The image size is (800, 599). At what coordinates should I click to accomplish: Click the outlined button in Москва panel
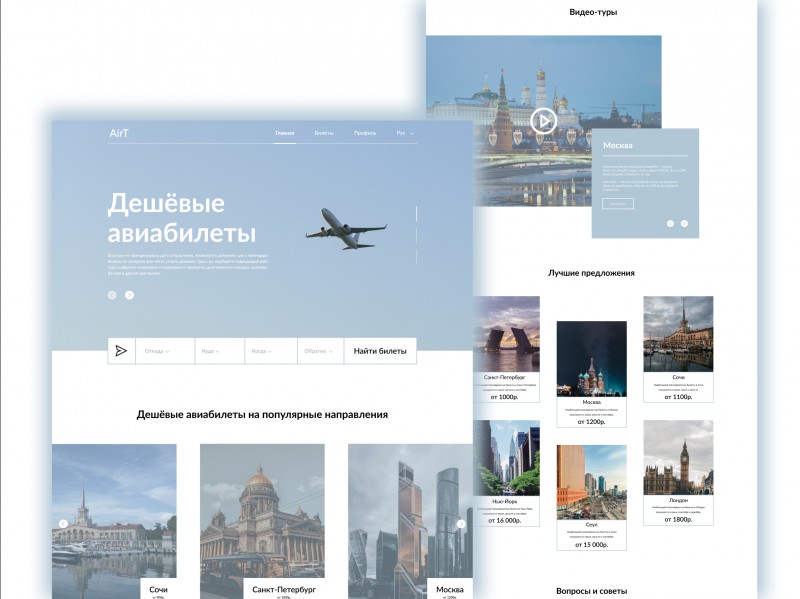618,204
